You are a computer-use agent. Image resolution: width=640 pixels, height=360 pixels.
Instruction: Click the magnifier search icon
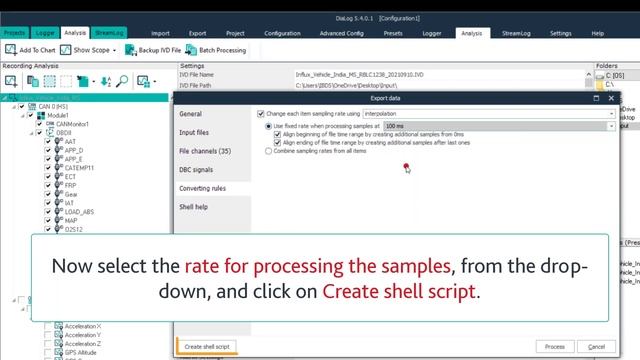point(122,81)
